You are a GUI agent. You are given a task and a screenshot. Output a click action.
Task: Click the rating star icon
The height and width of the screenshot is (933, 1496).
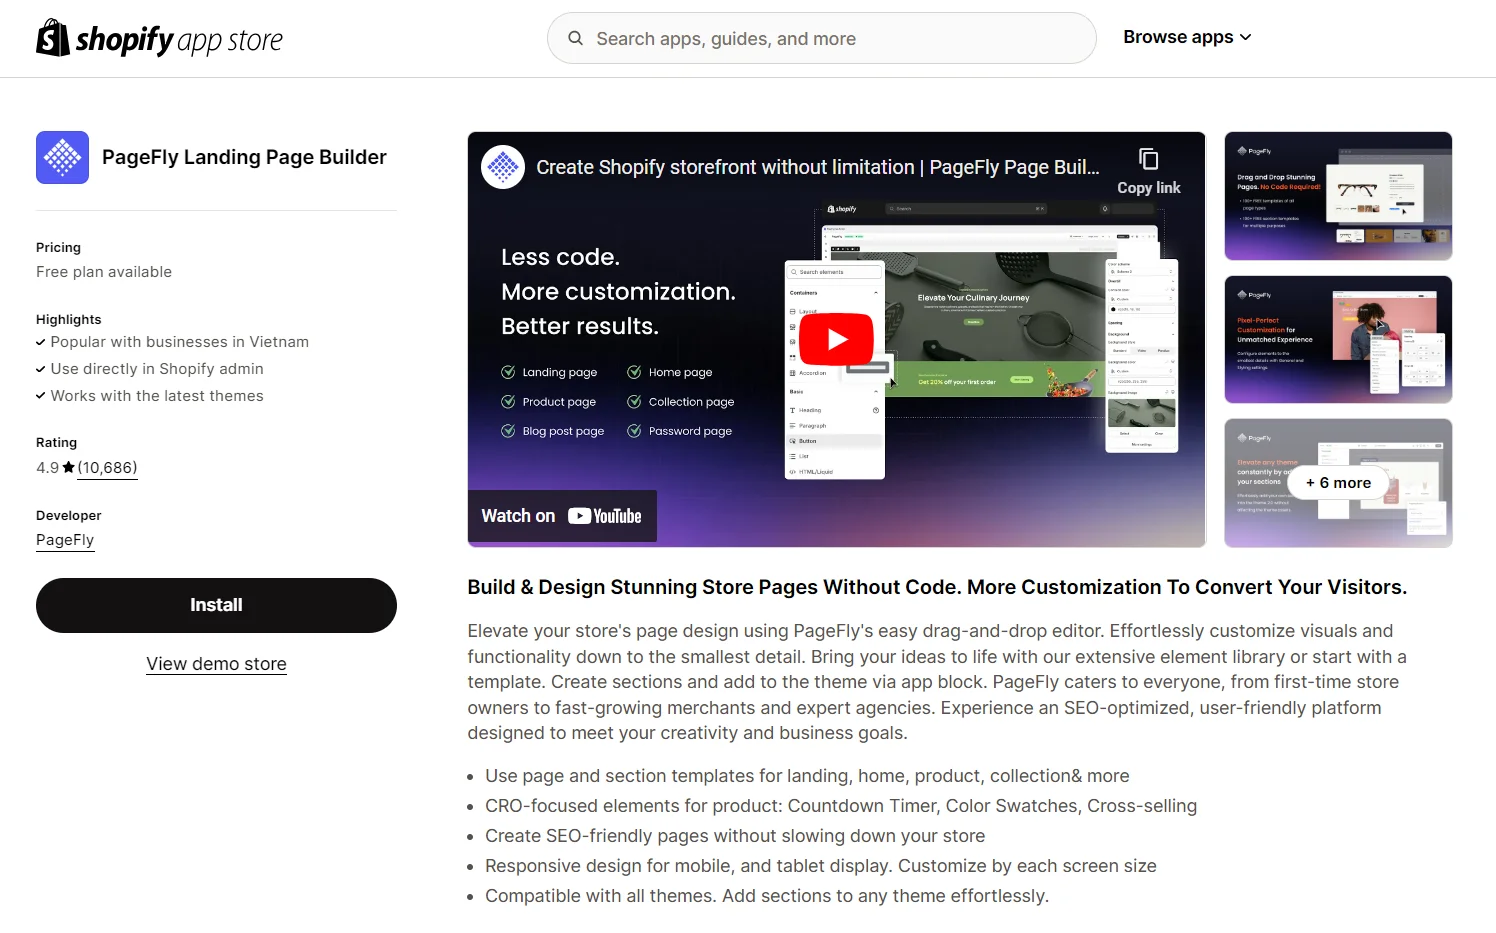(x=68, y=467)
